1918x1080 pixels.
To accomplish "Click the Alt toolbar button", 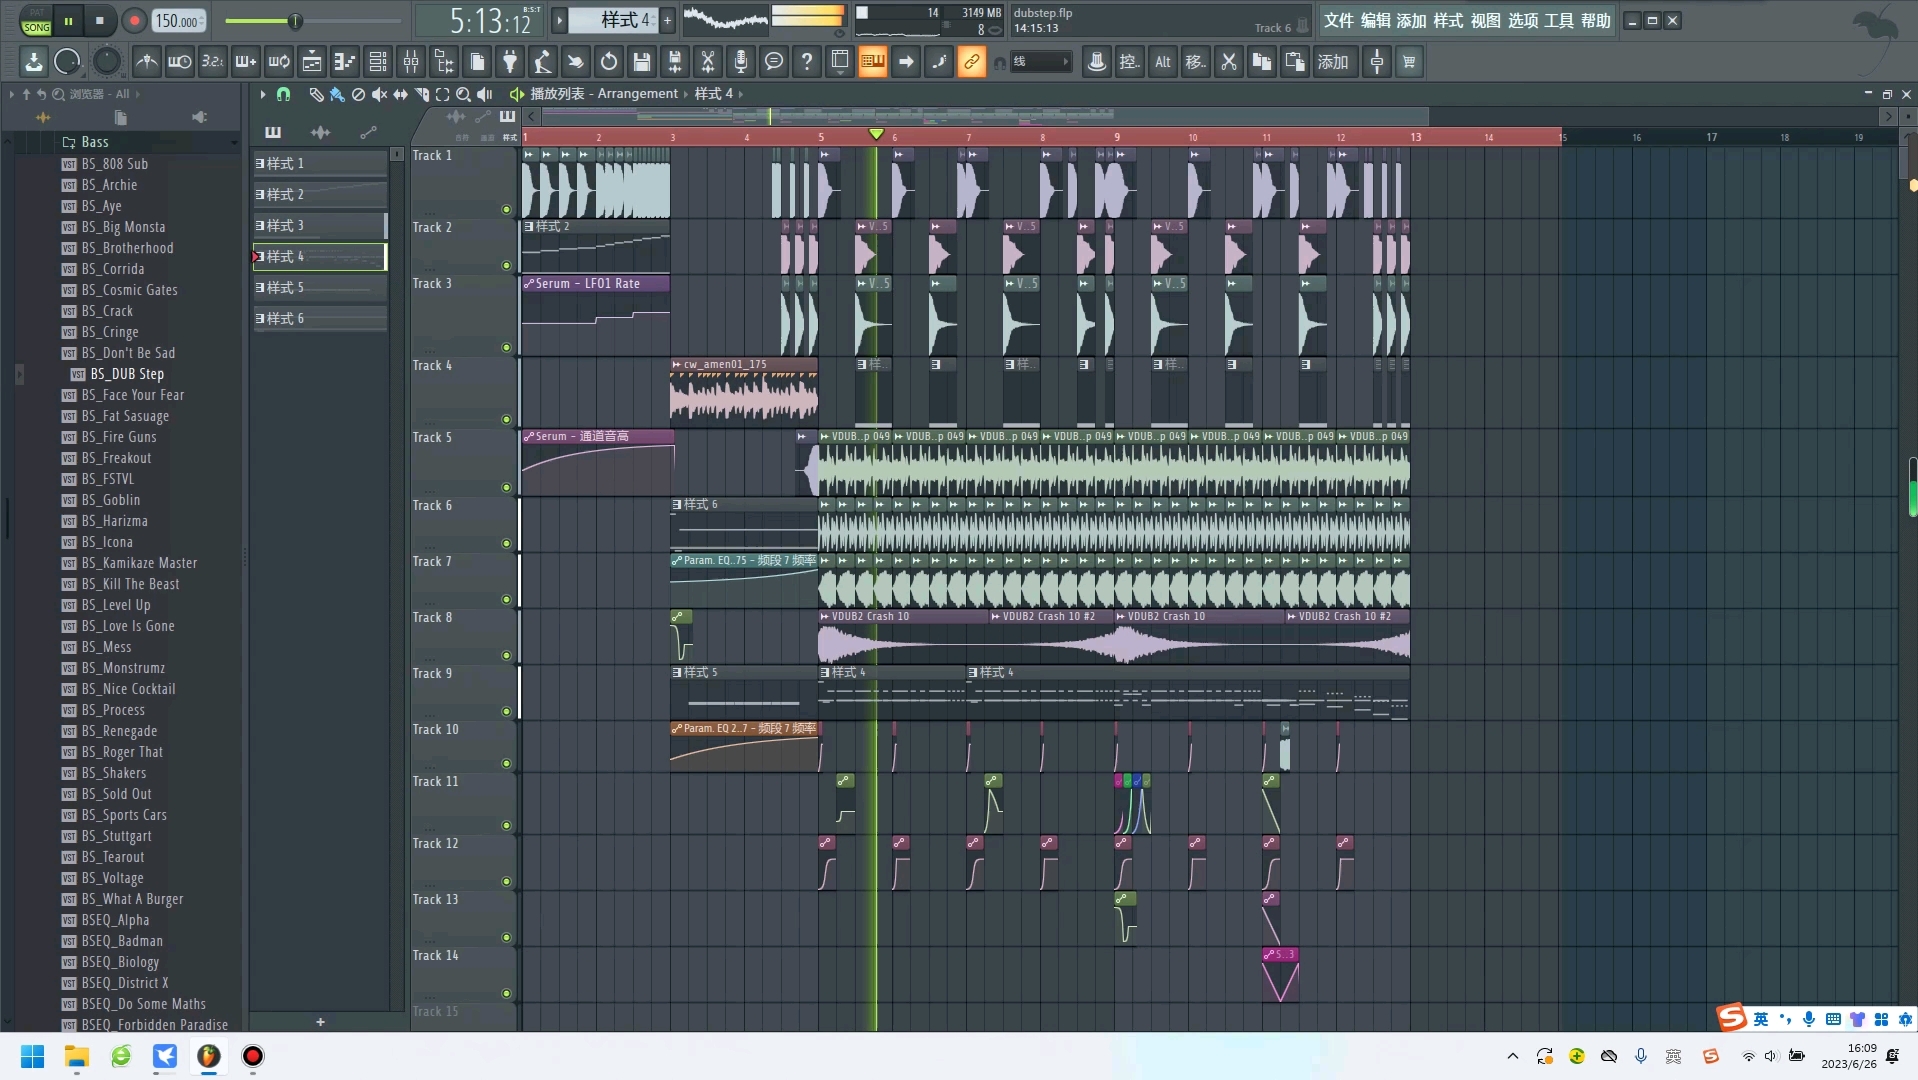I will pyautogui.click(x=1163, y=62).
